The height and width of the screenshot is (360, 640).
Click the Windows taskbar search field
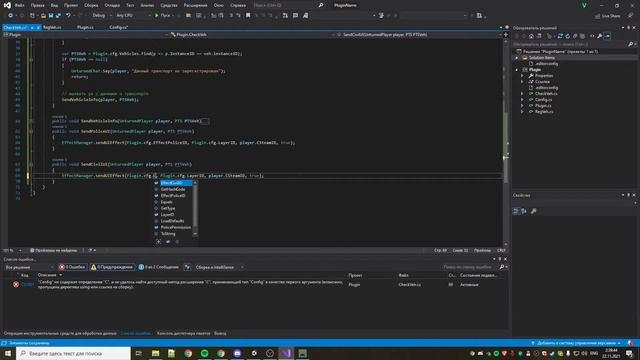[73, 353]
